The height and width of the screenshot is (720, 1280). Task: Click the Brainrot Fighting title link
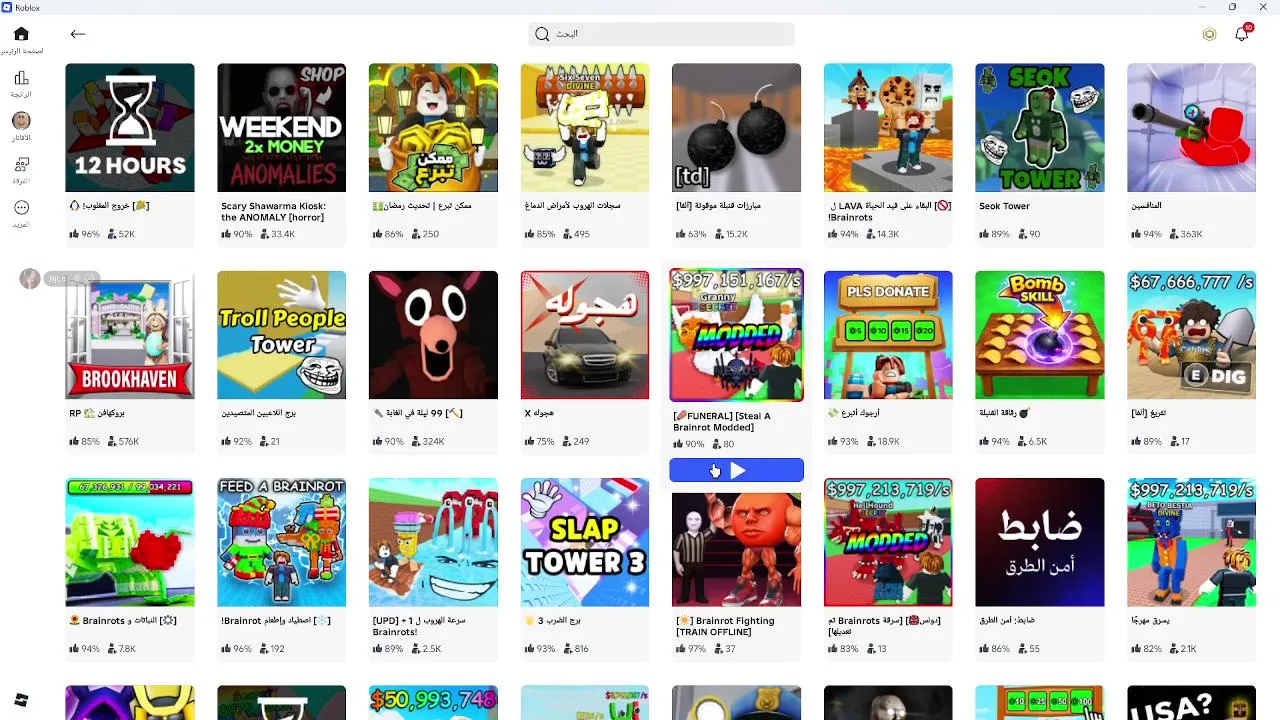[725, 626]
